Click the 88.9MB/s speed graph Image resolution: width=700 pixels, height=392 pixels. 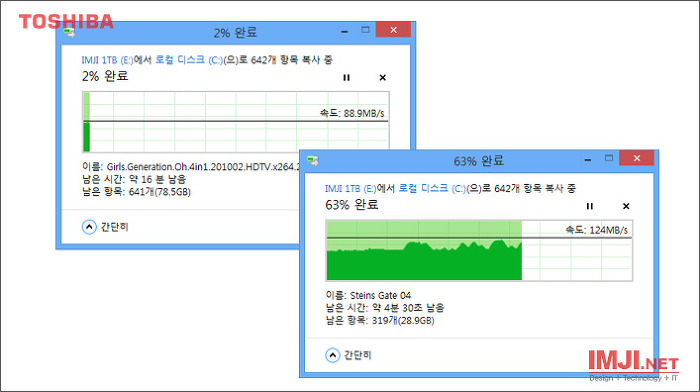pyautogui.click(x=236, y=122)
